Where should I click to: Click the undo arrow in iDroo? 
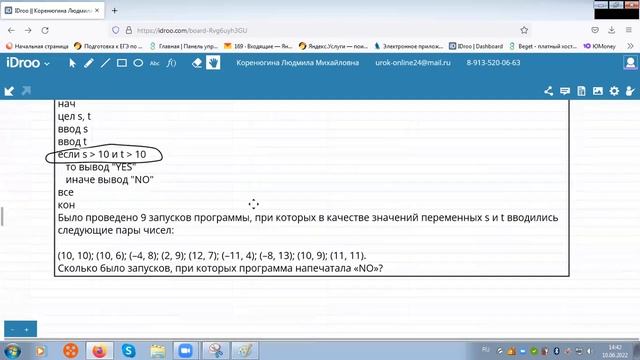9,91
